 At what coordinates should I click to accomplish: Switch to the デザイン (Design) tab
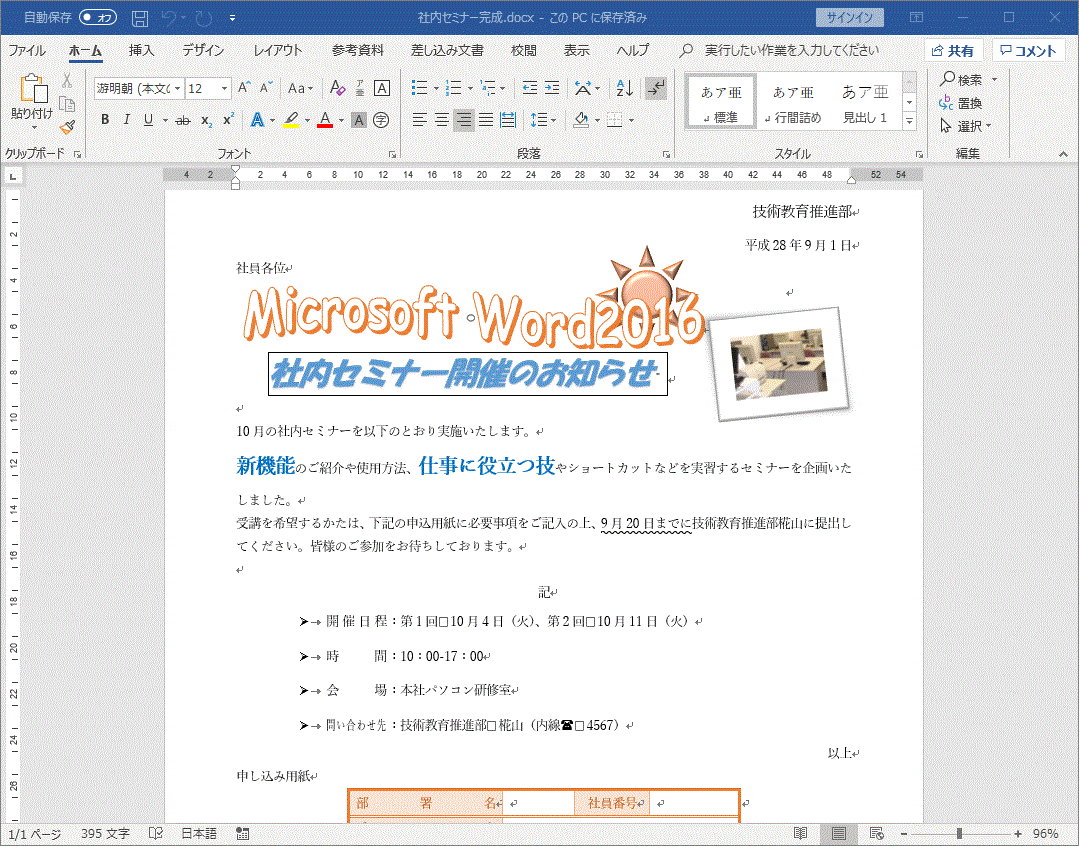203,50
